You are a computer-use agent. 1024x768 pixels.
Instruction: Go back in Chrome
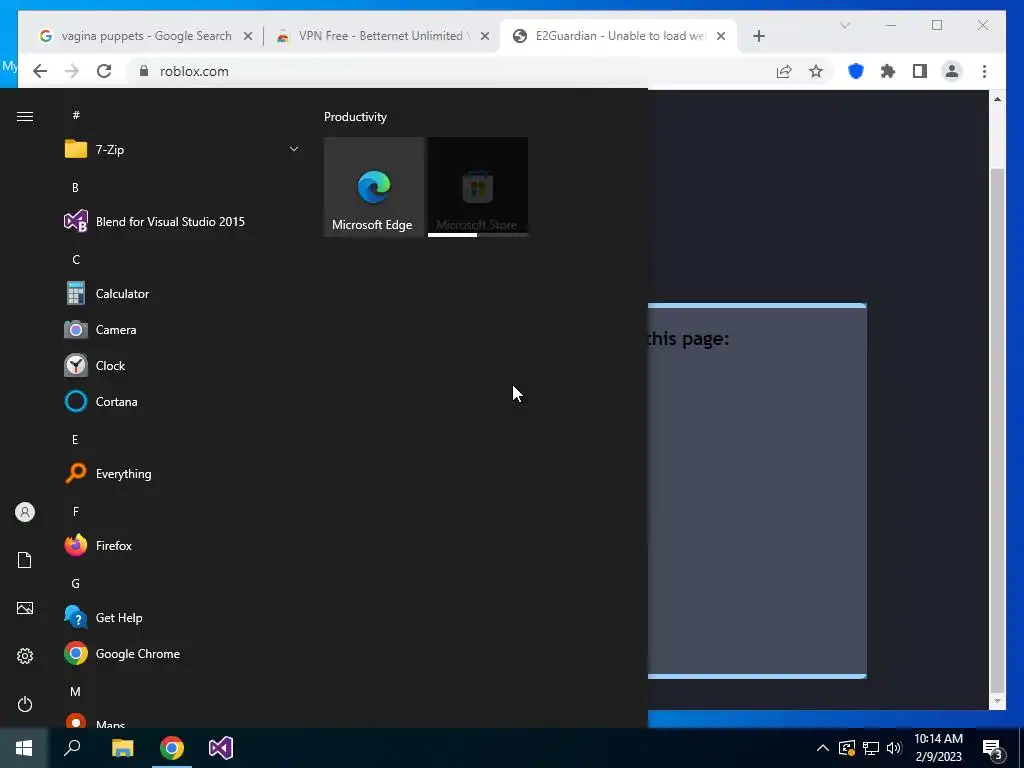pyautogui.click(x=40, y=71)
